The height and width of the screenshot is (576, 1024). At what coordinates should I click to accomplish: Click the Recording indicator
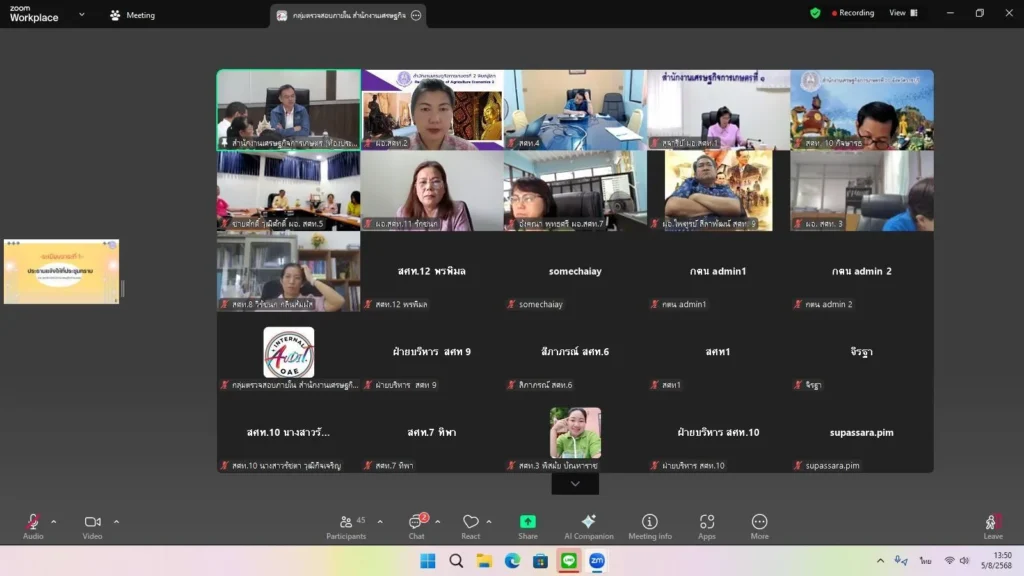click(x=853, y=13)
